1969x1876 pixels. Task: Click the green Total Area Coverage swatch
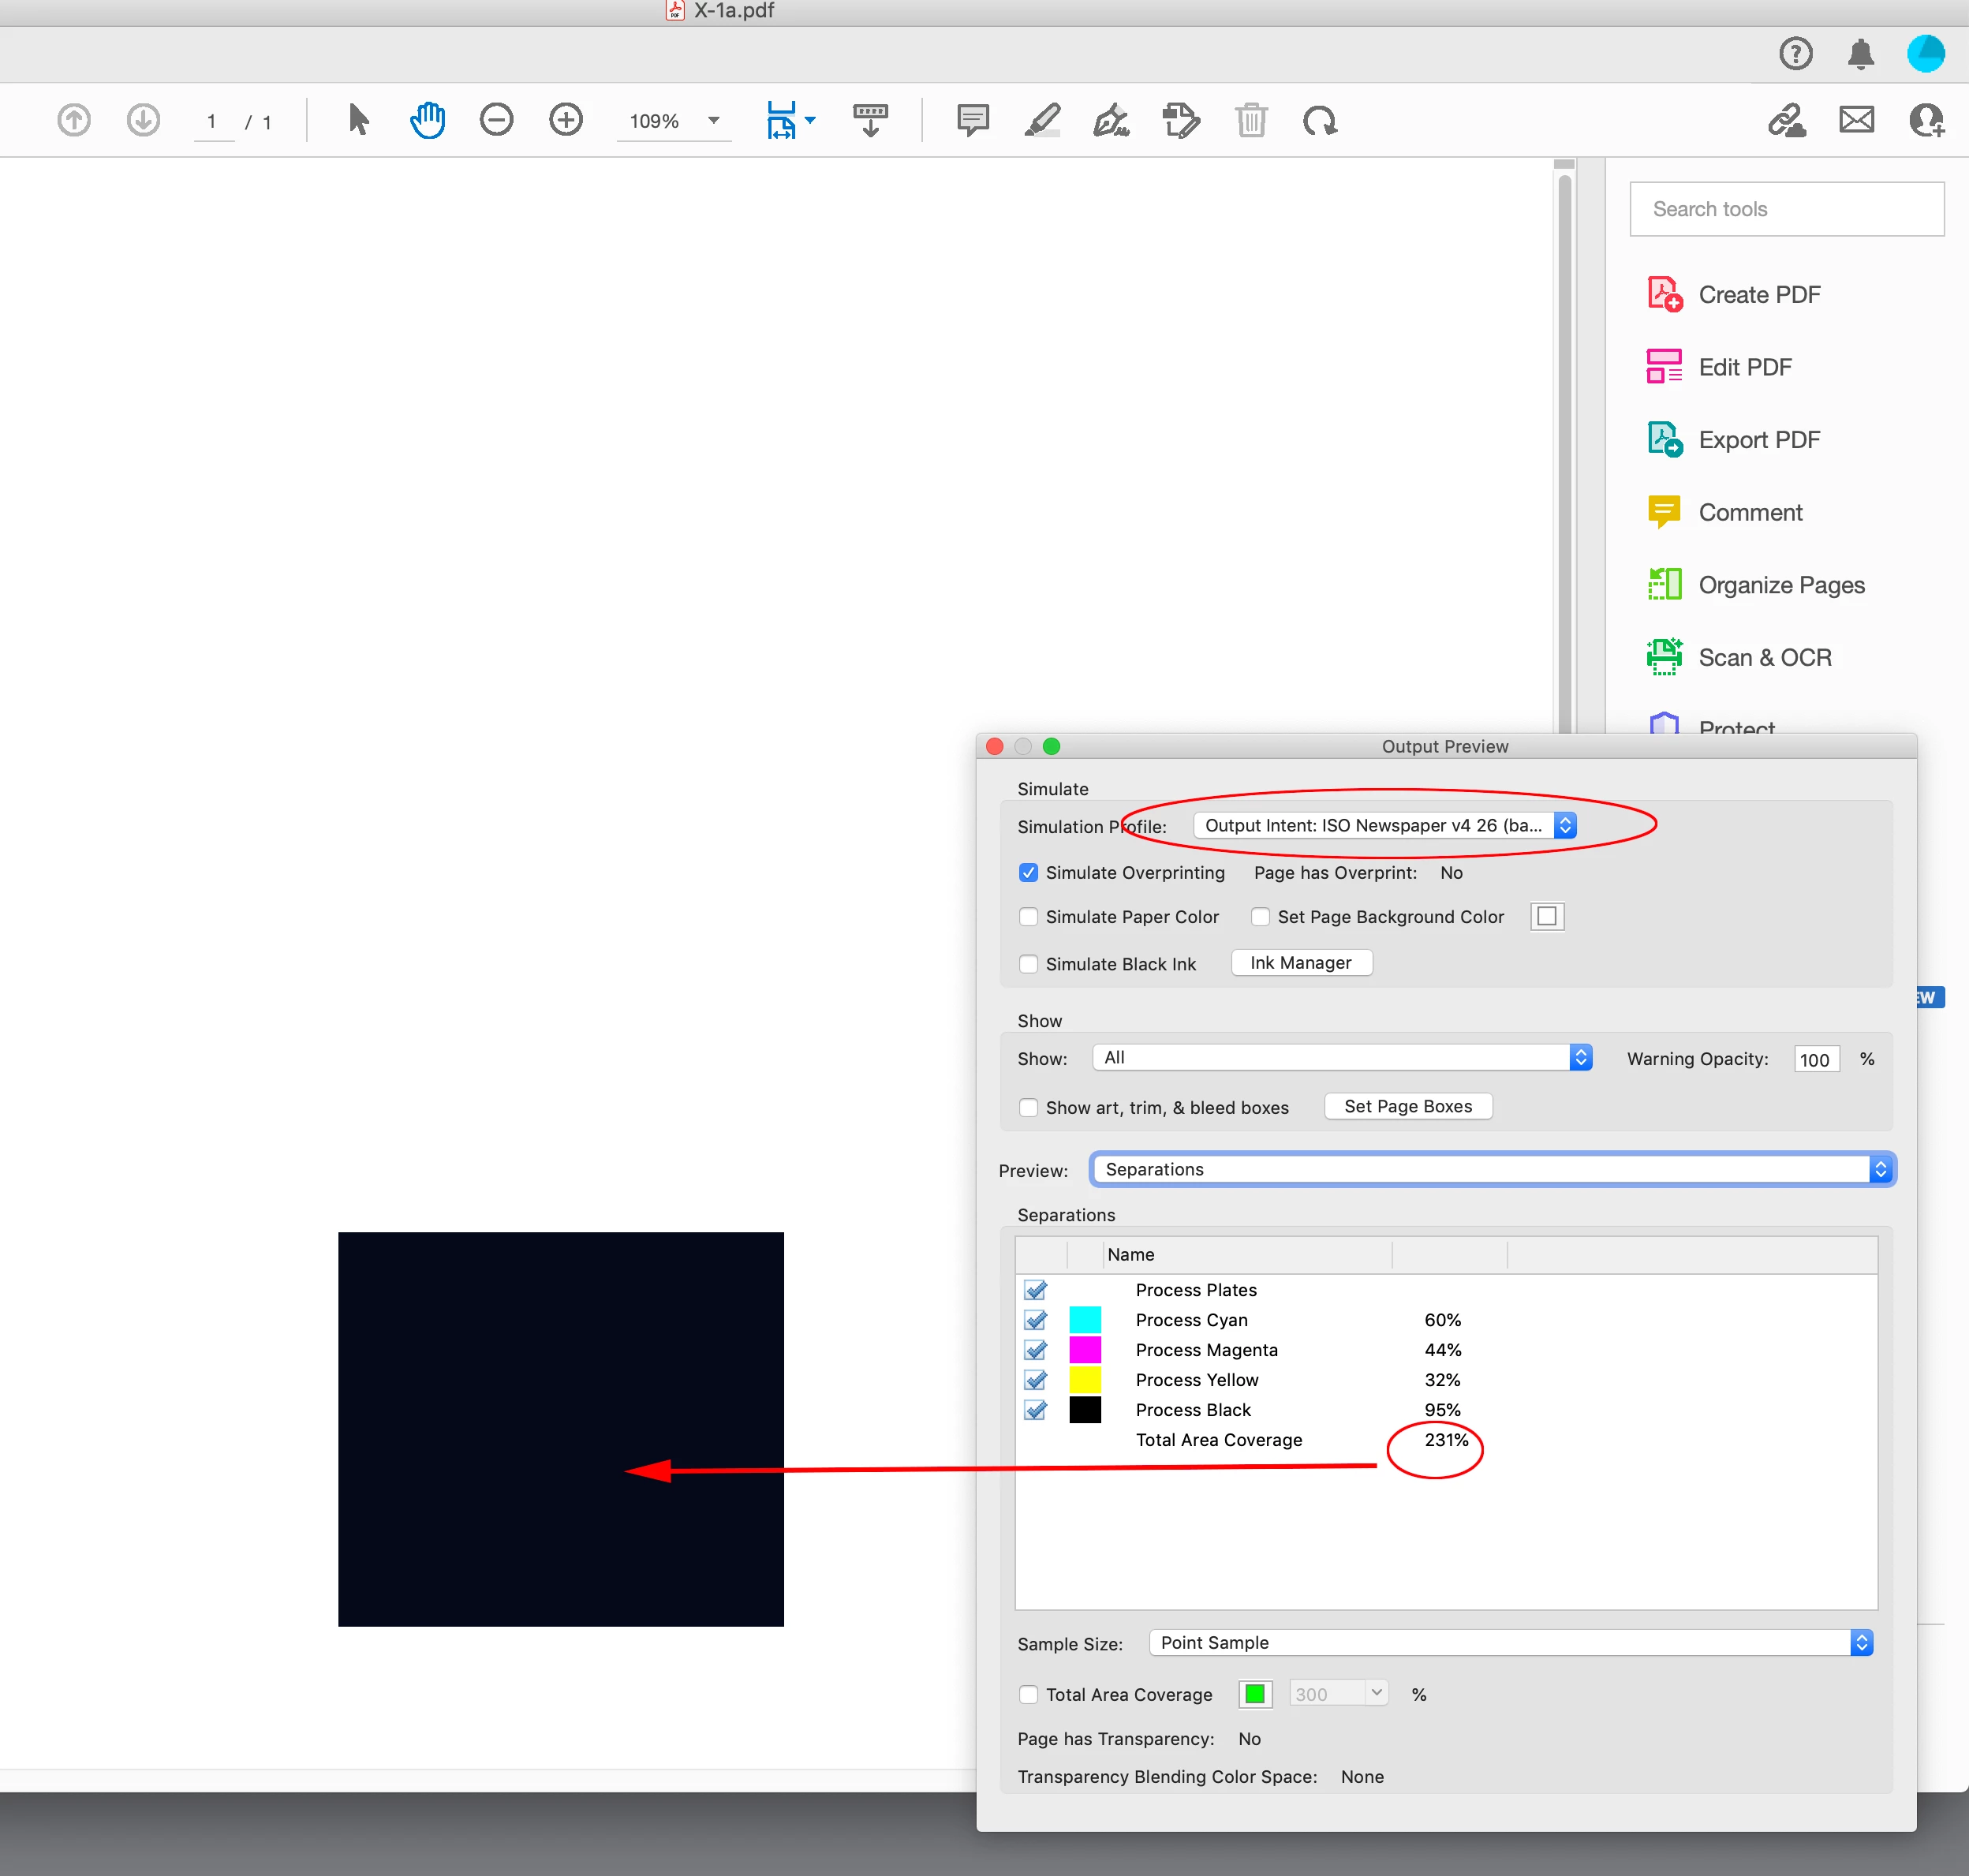tap(1254, 1694)
